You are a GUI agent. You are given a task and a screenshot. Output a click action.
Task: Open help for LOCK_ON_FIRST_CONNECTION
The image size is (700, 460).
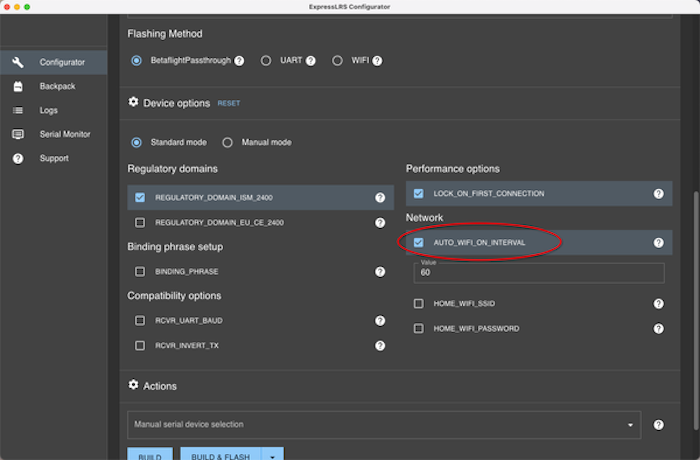(x=658, y=194)
